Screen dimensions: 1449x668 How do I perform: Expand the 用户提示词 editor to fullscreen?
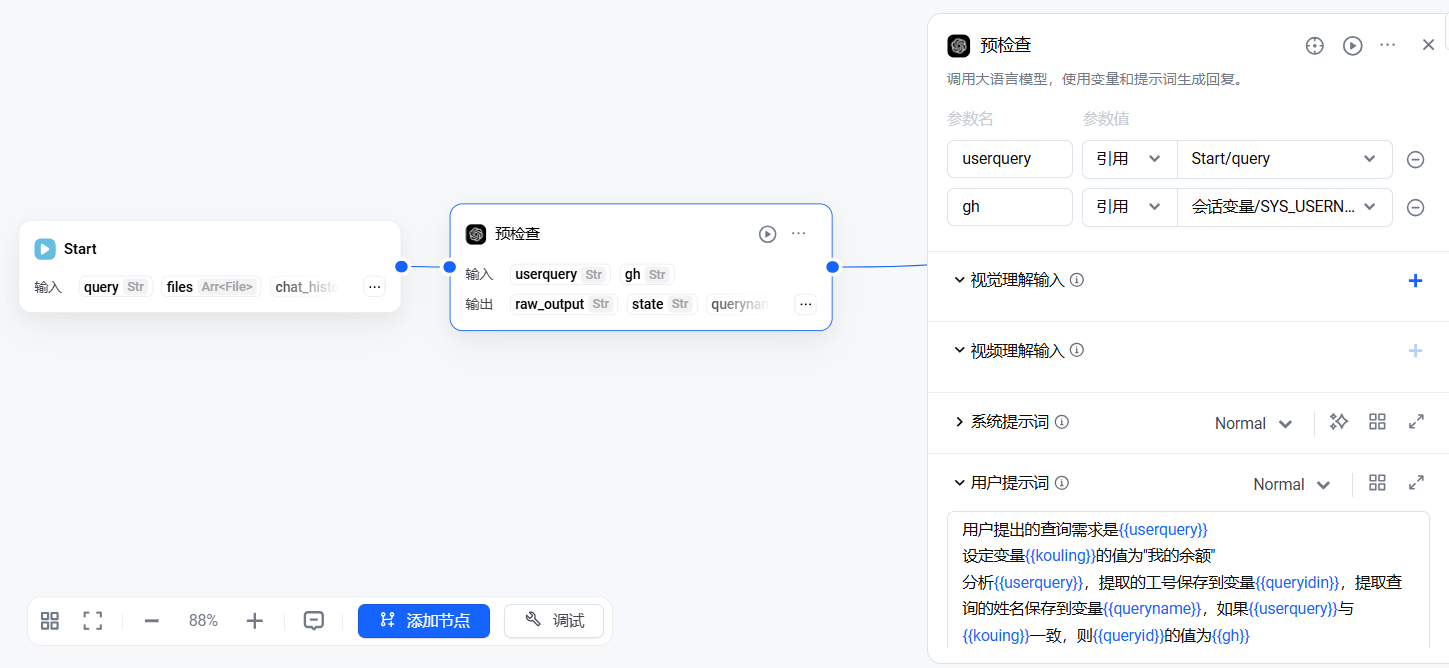pos(1416,483)
